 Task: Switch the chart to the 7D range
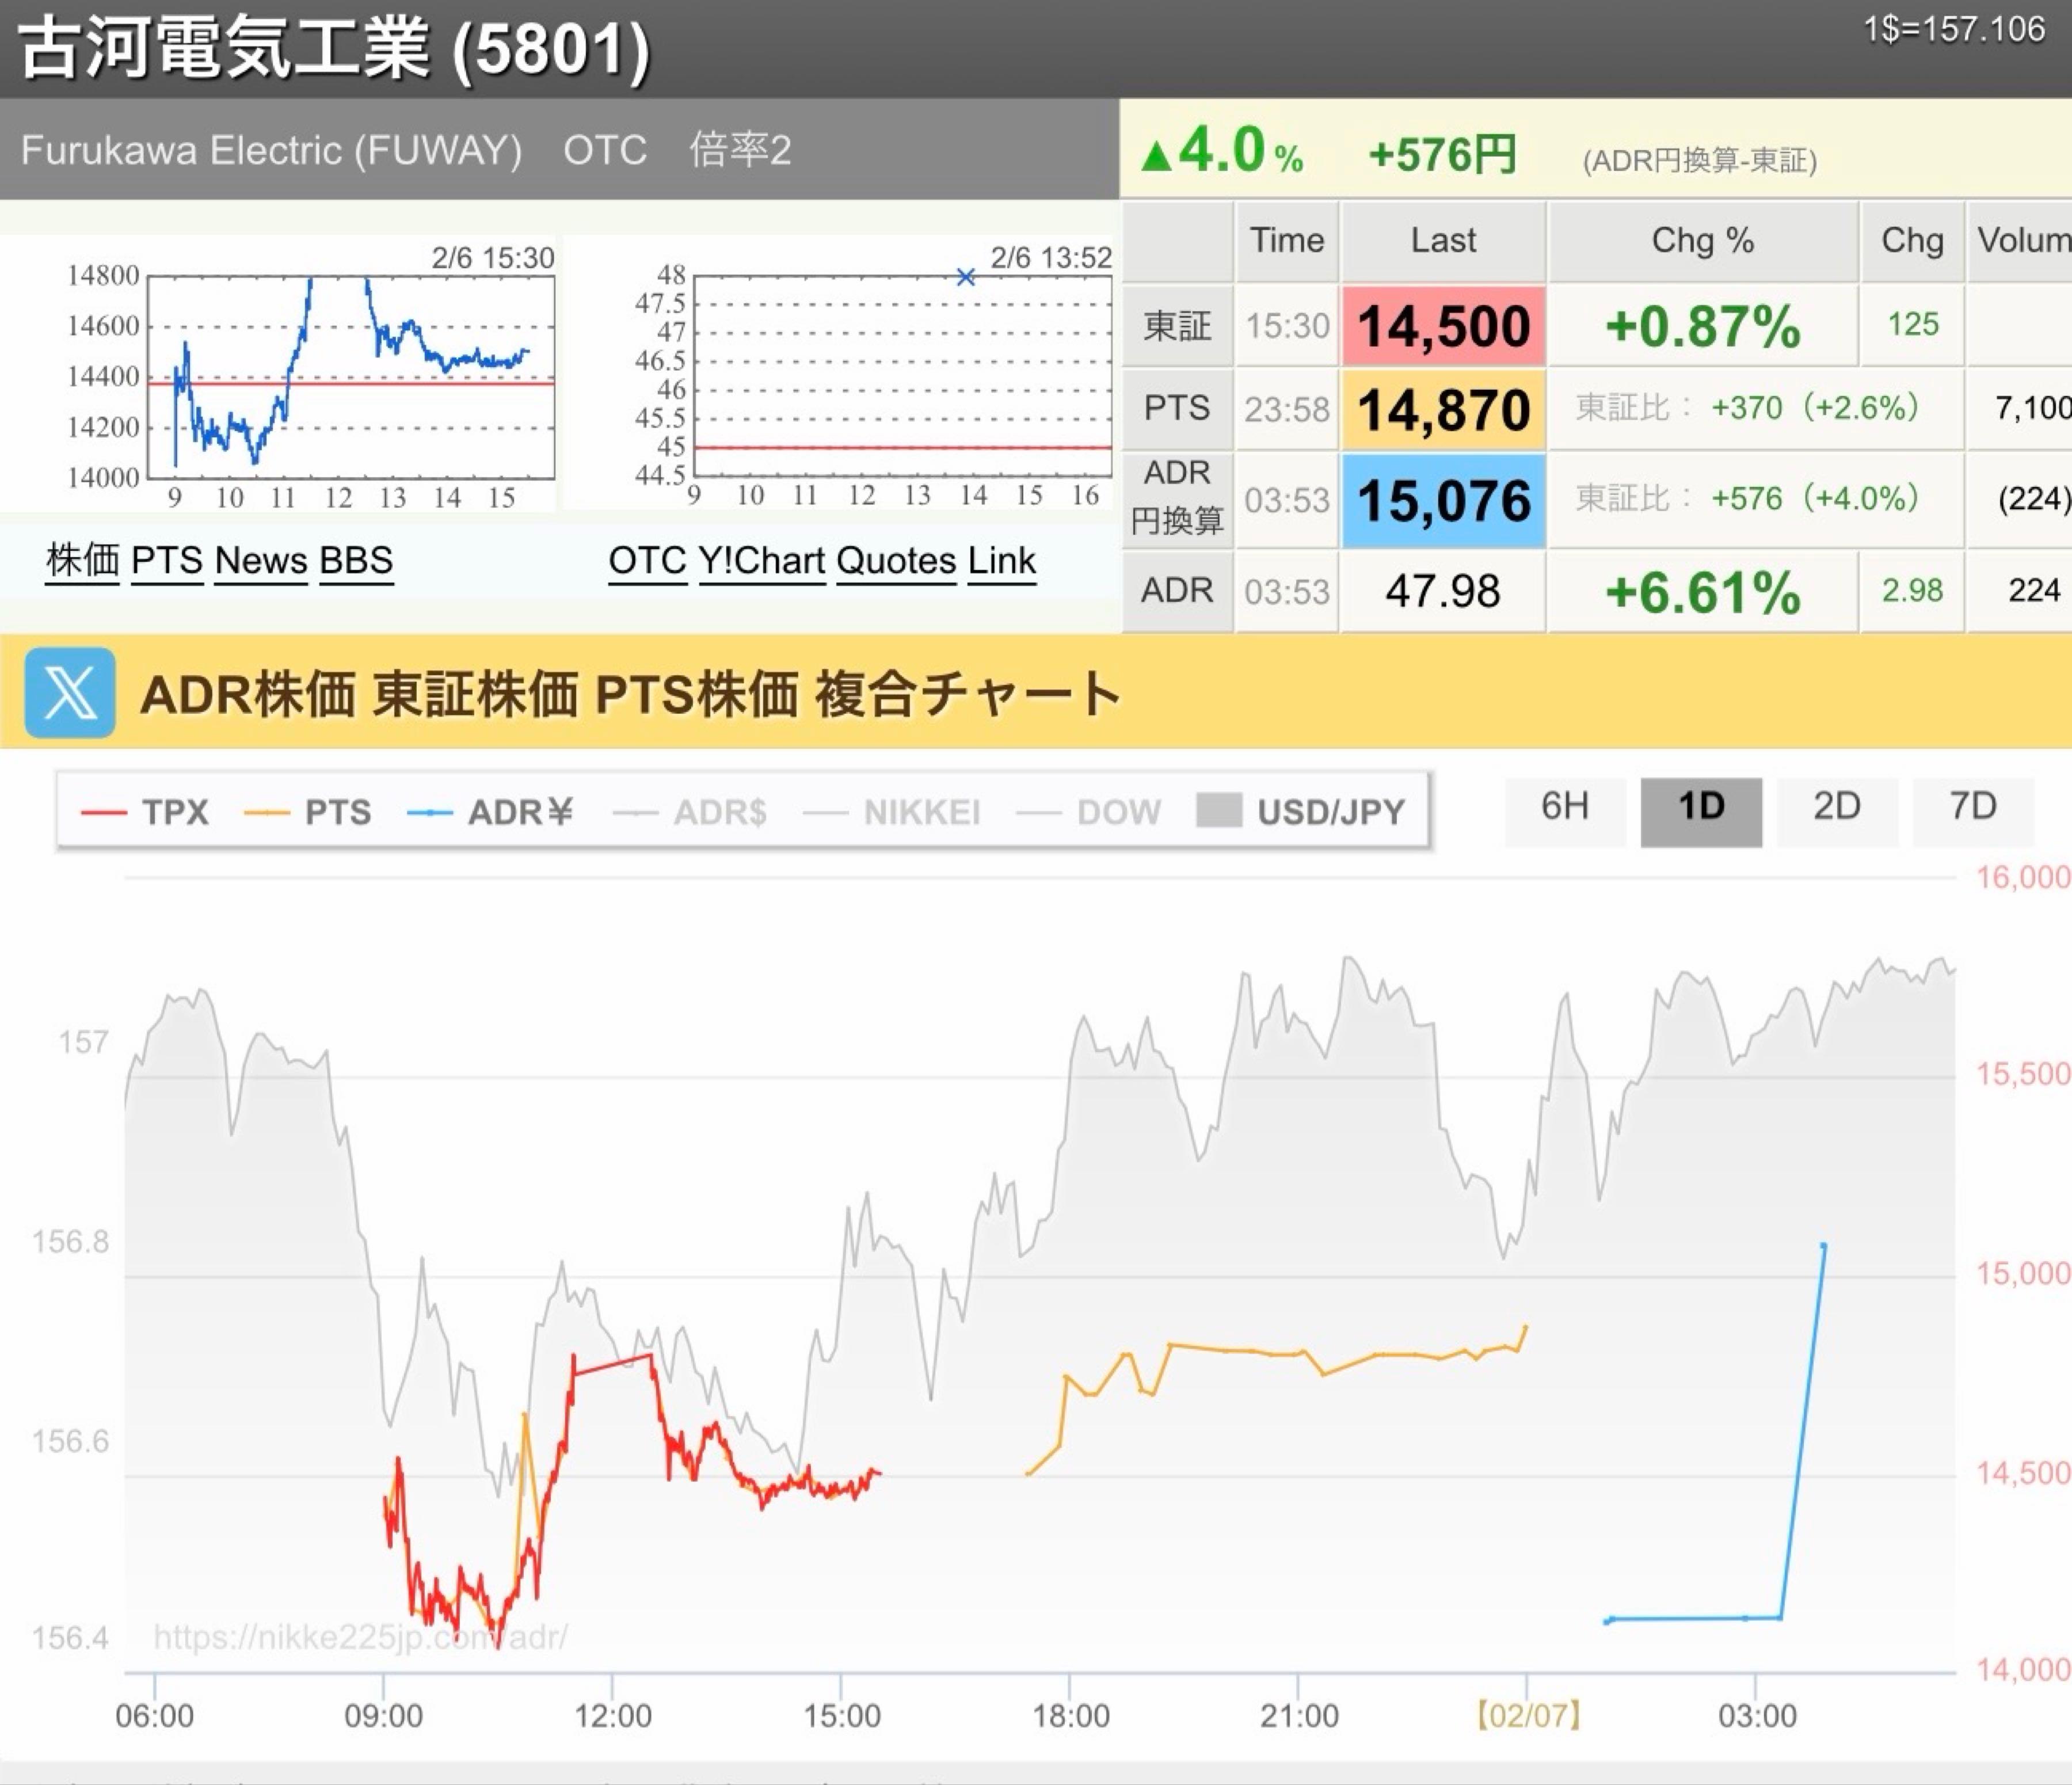click(x=1972, y=807)
